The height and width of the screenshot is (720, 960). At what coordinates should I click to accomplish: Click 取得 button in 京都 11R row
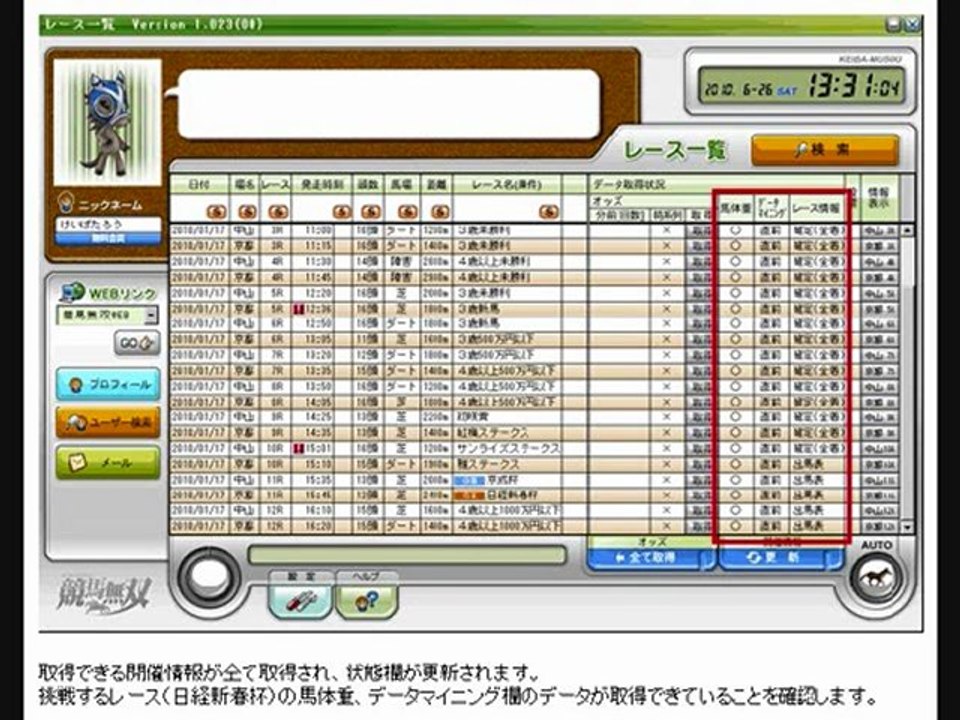pos(699,495)
